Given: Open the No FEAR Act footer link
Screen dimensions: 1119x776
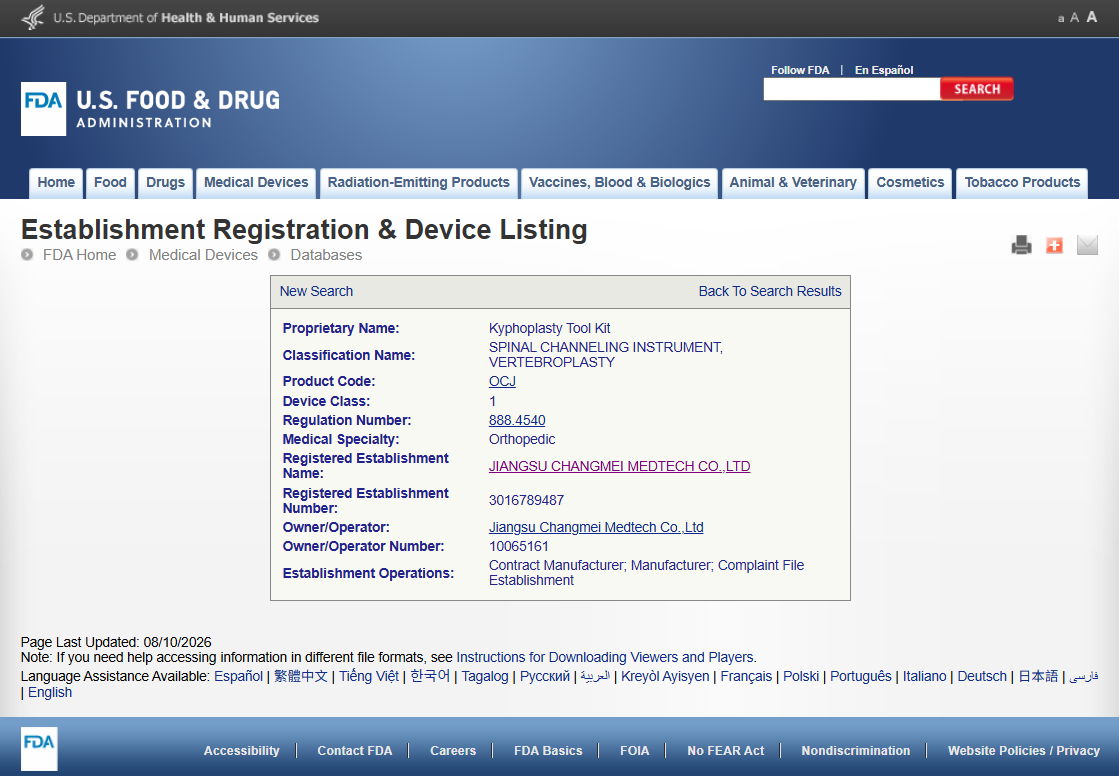Looking at the screenshot, I should click(725, 750).
